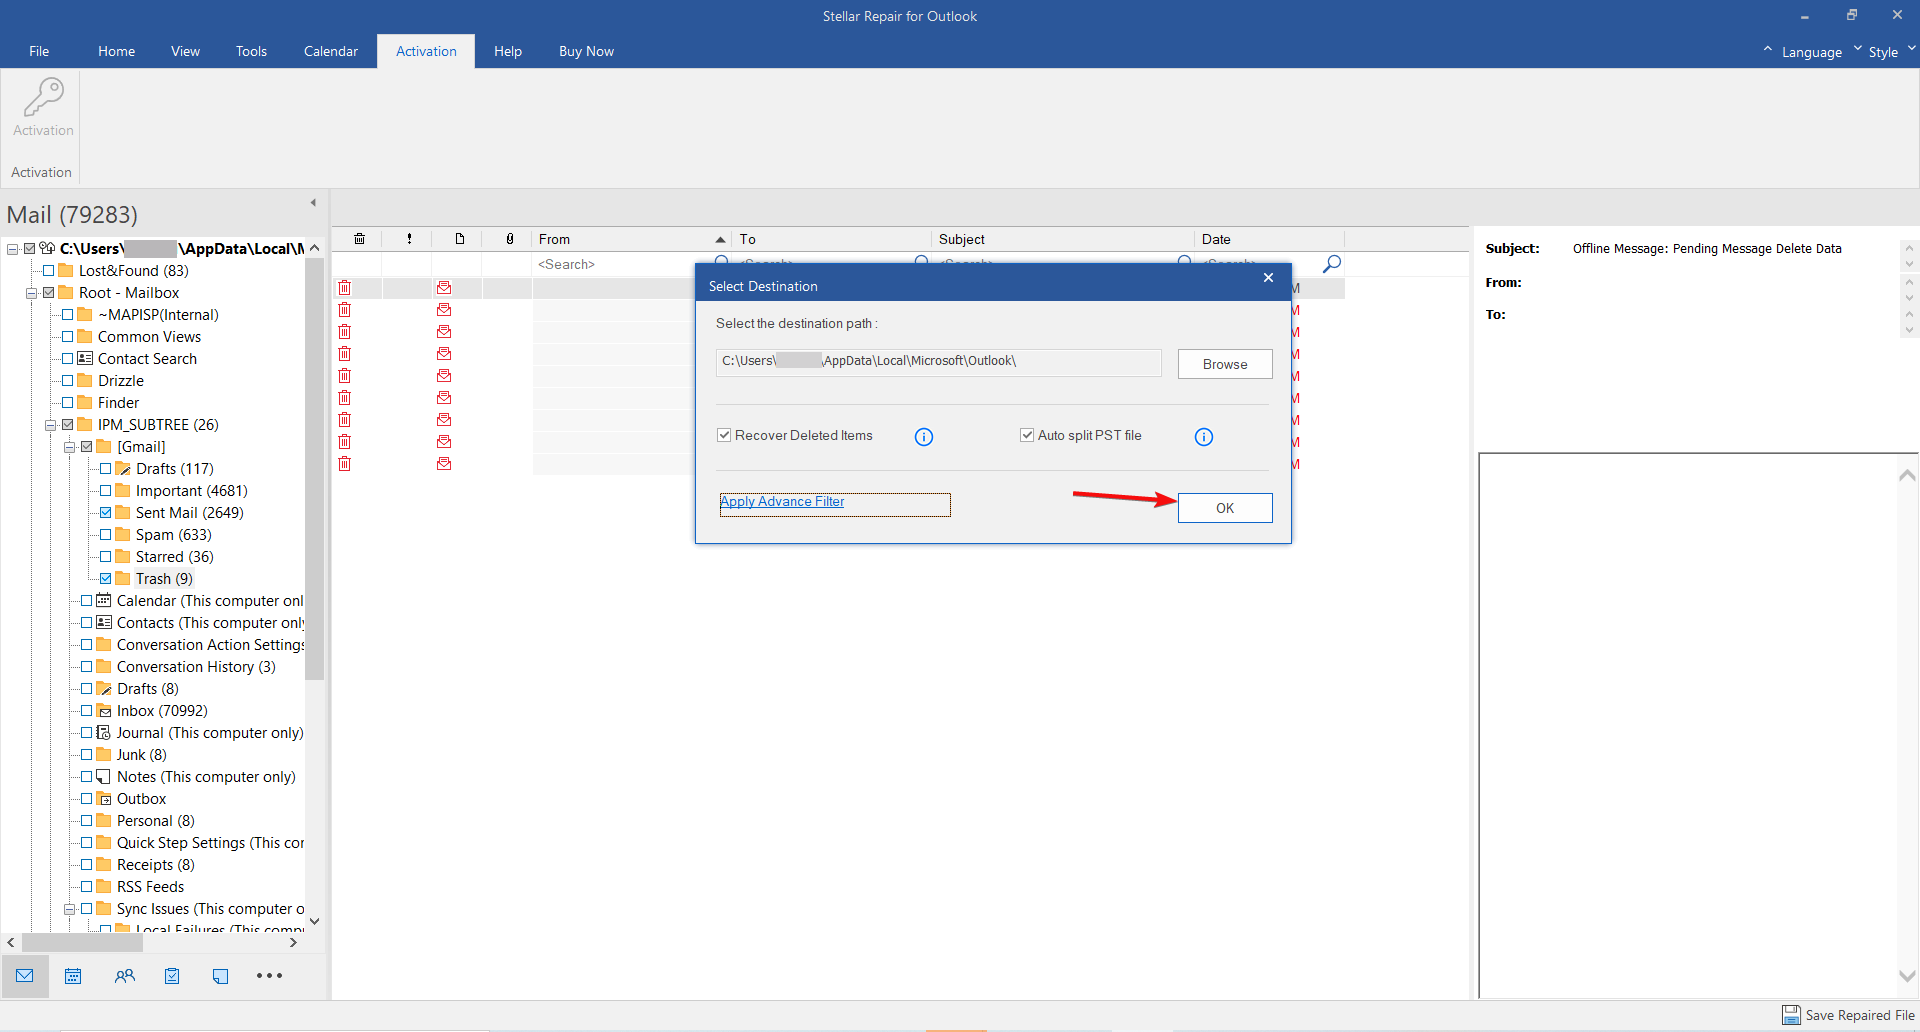Screen dimensions: 1920x1032
Task: Click info icon beside Recover Deleted Items
Action: [x=924, y=437]
